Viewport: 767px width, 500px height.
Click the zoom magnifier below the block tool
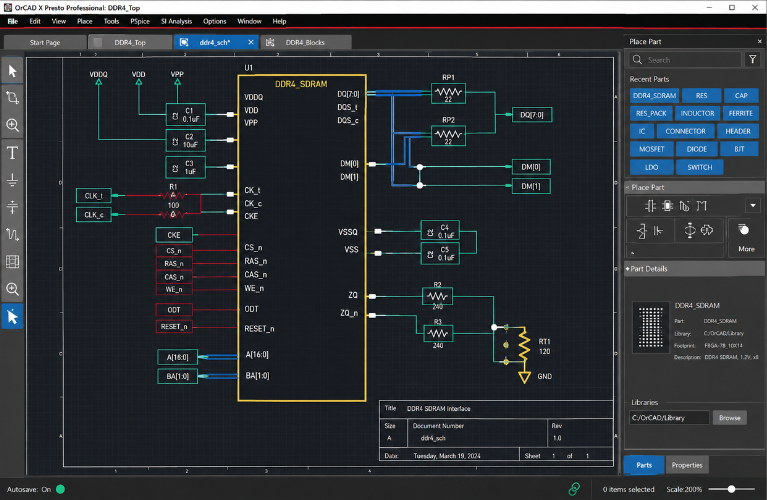tap(12, 289)
